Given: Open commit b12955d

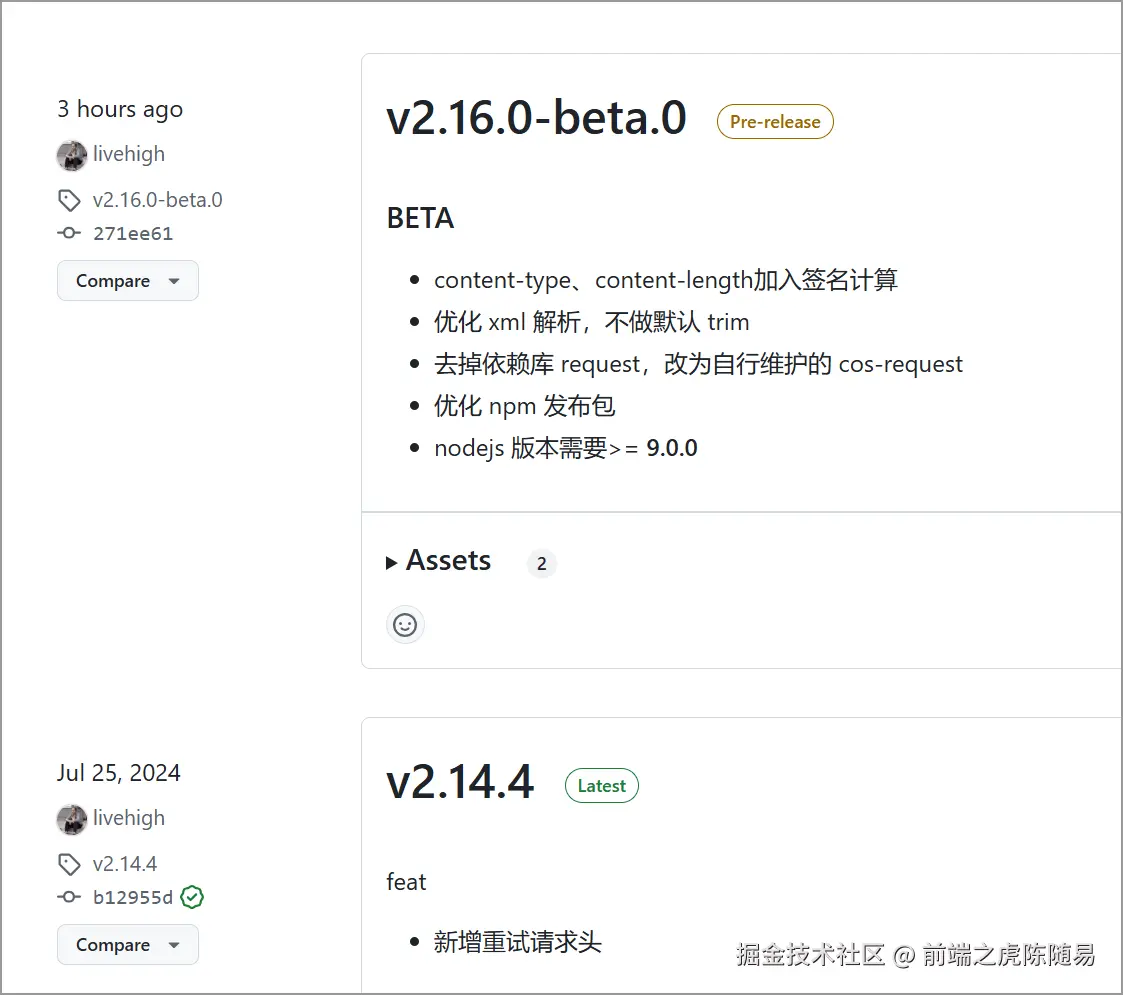Looking at the screenshot, I should coord(133,897).
